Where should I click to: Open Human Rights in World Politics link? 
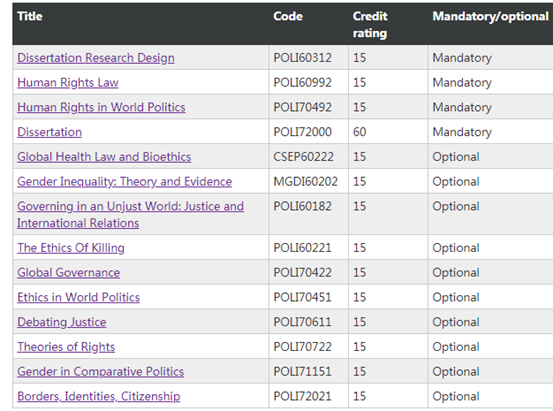pos(101,107)
